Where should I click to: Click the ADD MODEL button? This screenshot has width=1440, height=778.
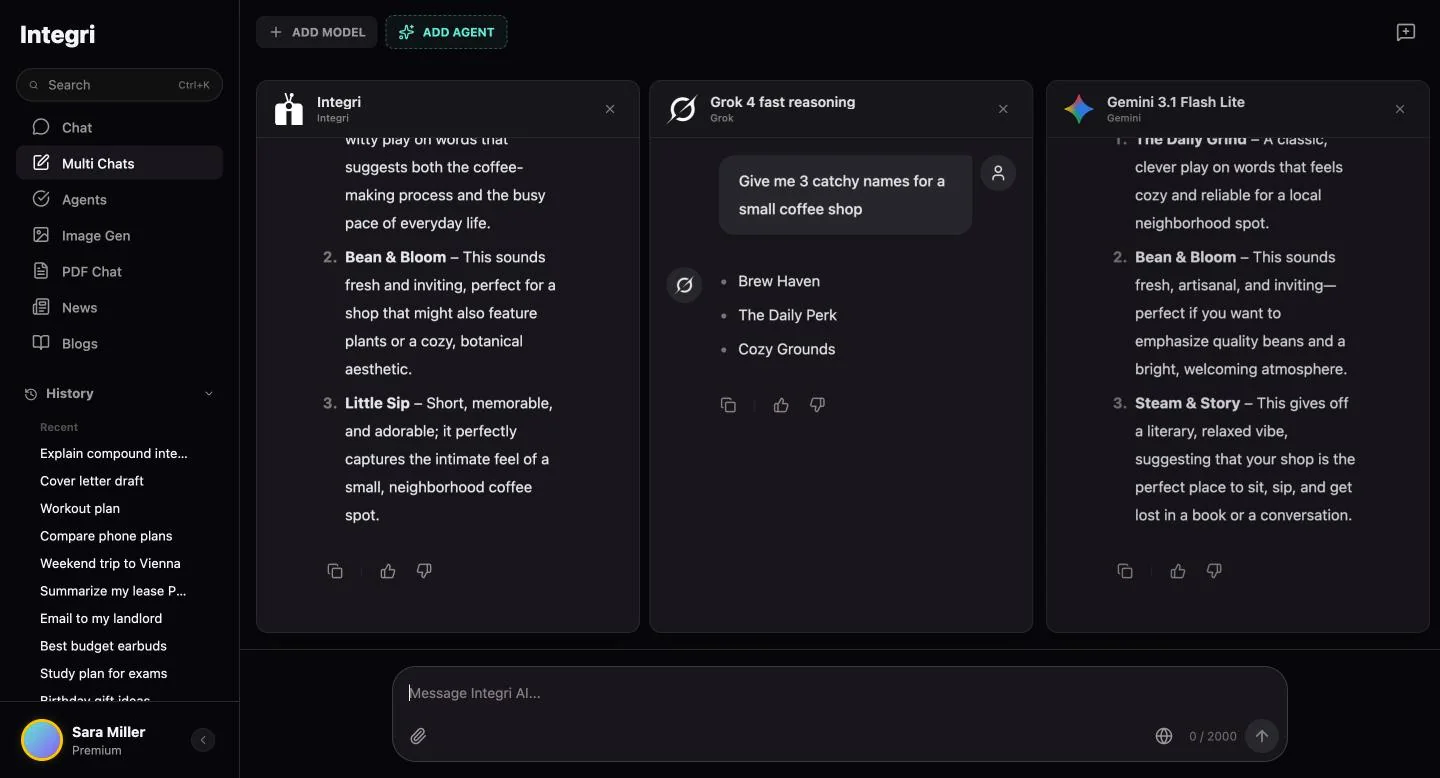pyautogui.click(x=317, y=32)
